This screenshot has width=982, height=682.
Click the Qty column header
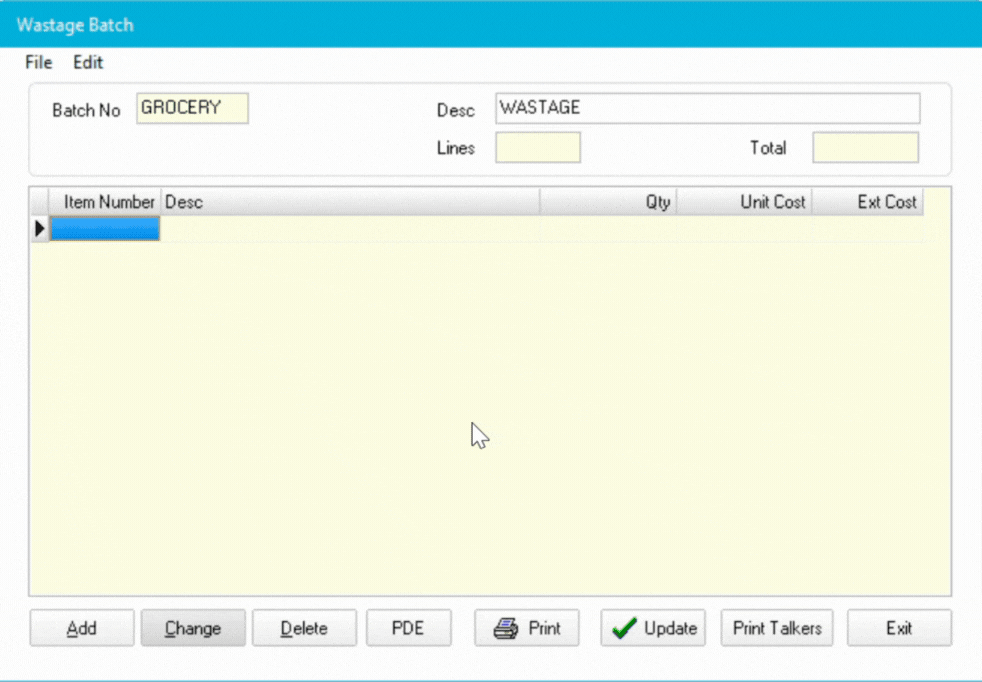(657, 201)
